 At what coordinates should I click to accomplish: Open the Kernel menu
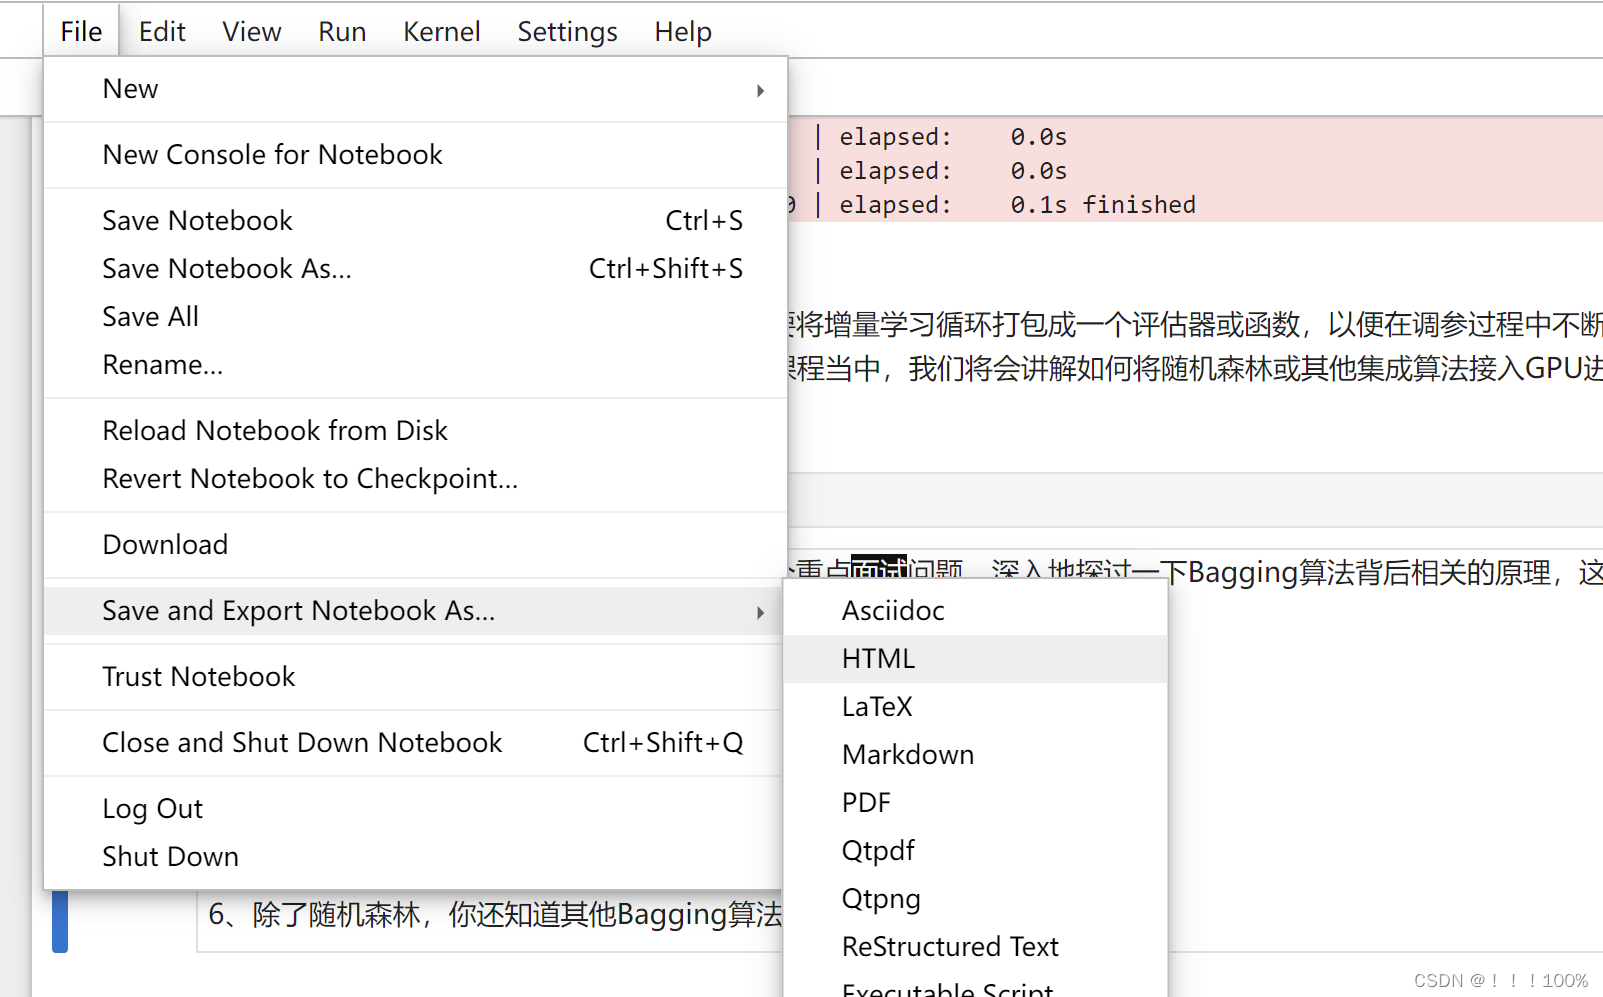click(x=441, y=31)
